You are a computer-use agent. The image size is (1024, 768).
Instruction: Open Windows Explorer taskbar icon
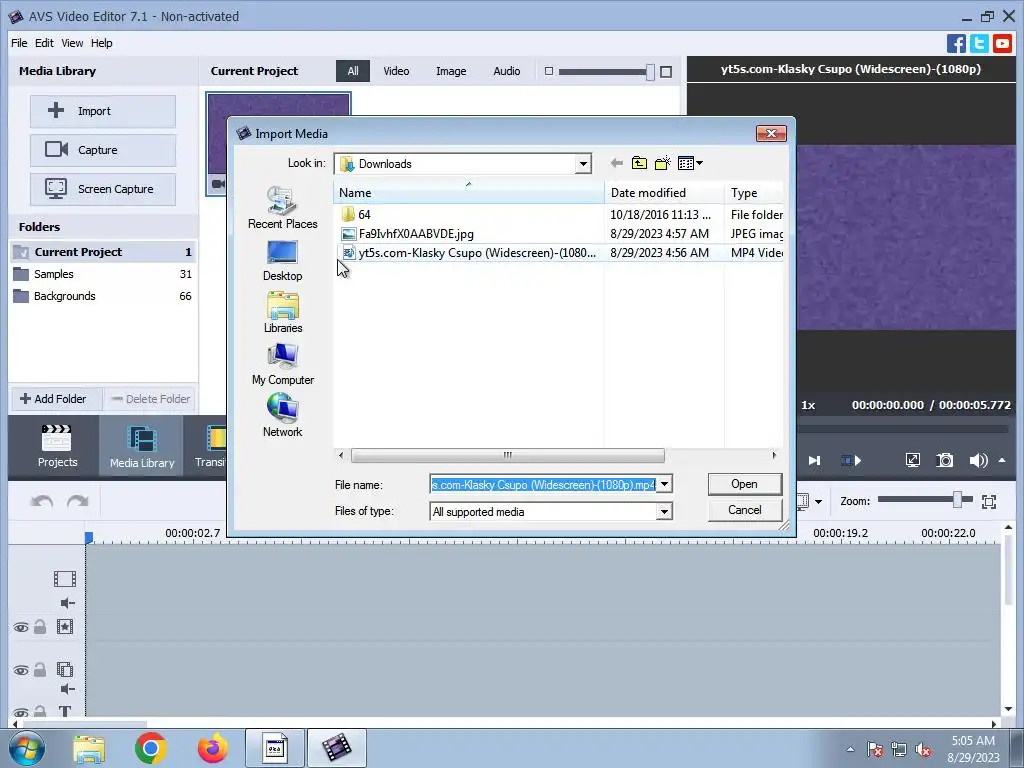[89, 748]
